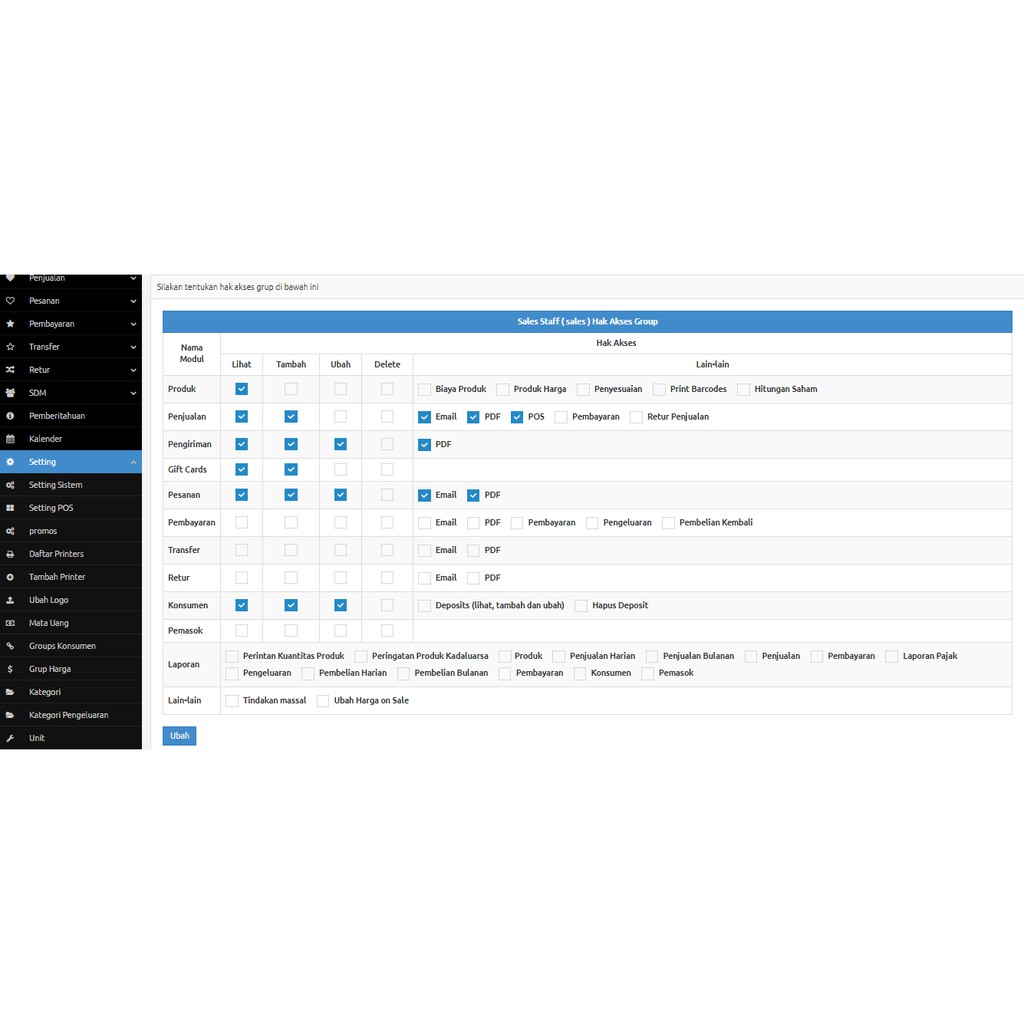Click the wrench icon next to Unit
Image resolution: width=1024 pixels, height=1024 pixels.
(x=10, y=738)
